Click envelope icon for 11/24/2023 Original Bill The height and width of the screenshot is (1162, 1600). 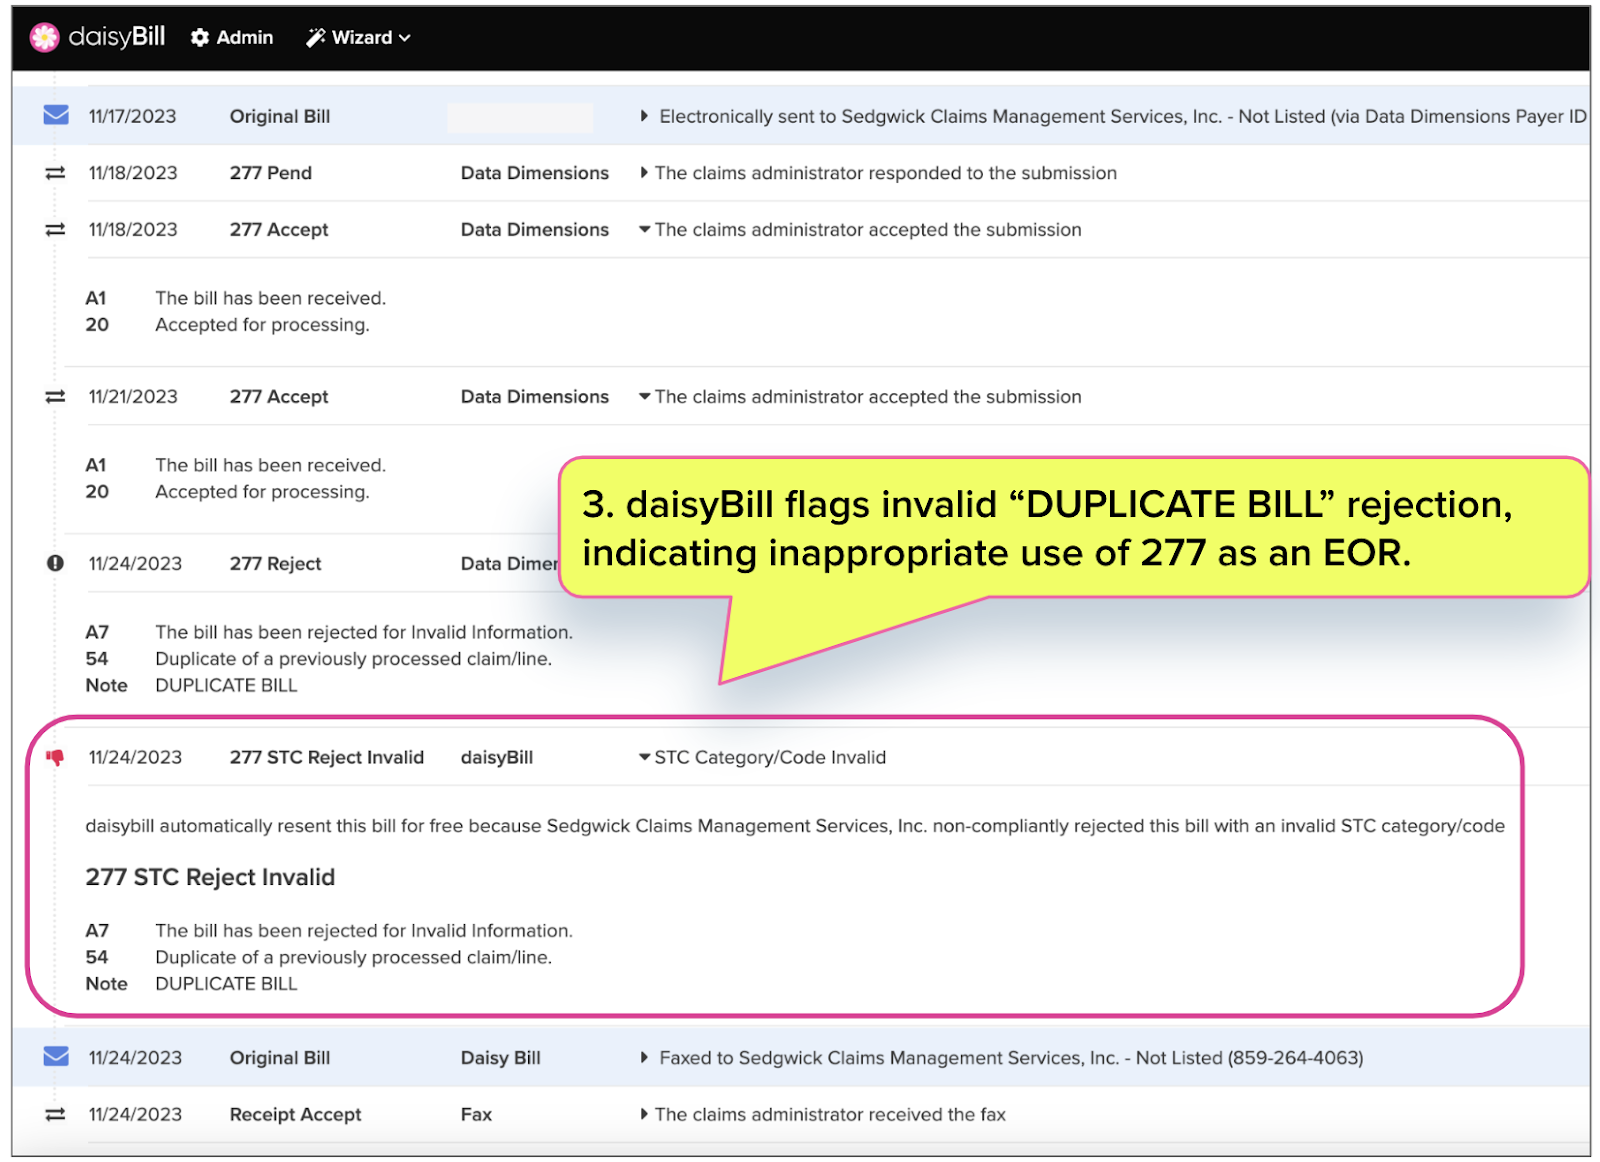(x=56, y=1057)
